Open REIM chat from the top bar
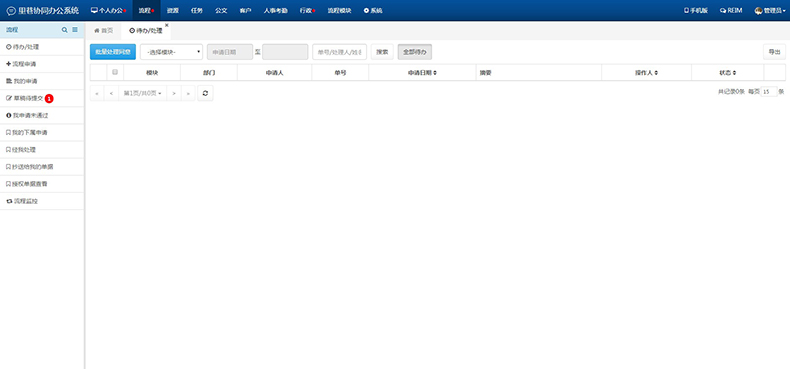 pos(731,10)
